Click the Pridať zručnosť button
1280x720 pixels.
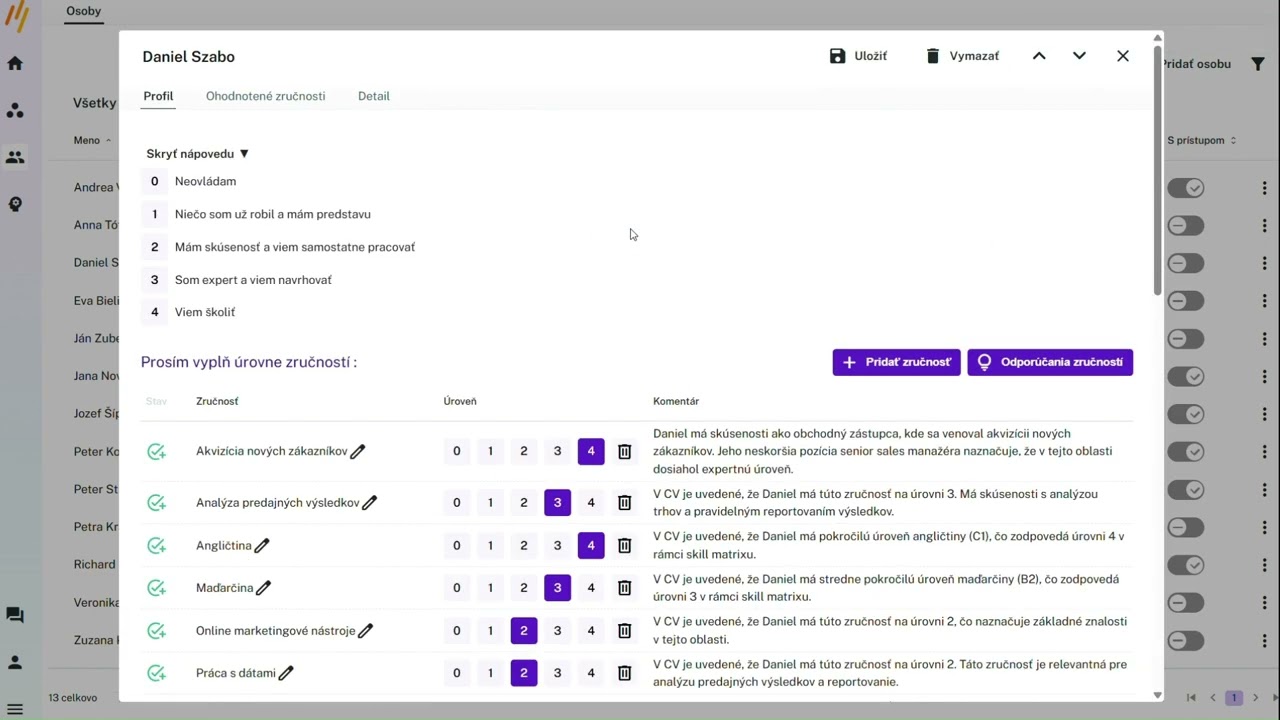(x=897, y=362)
